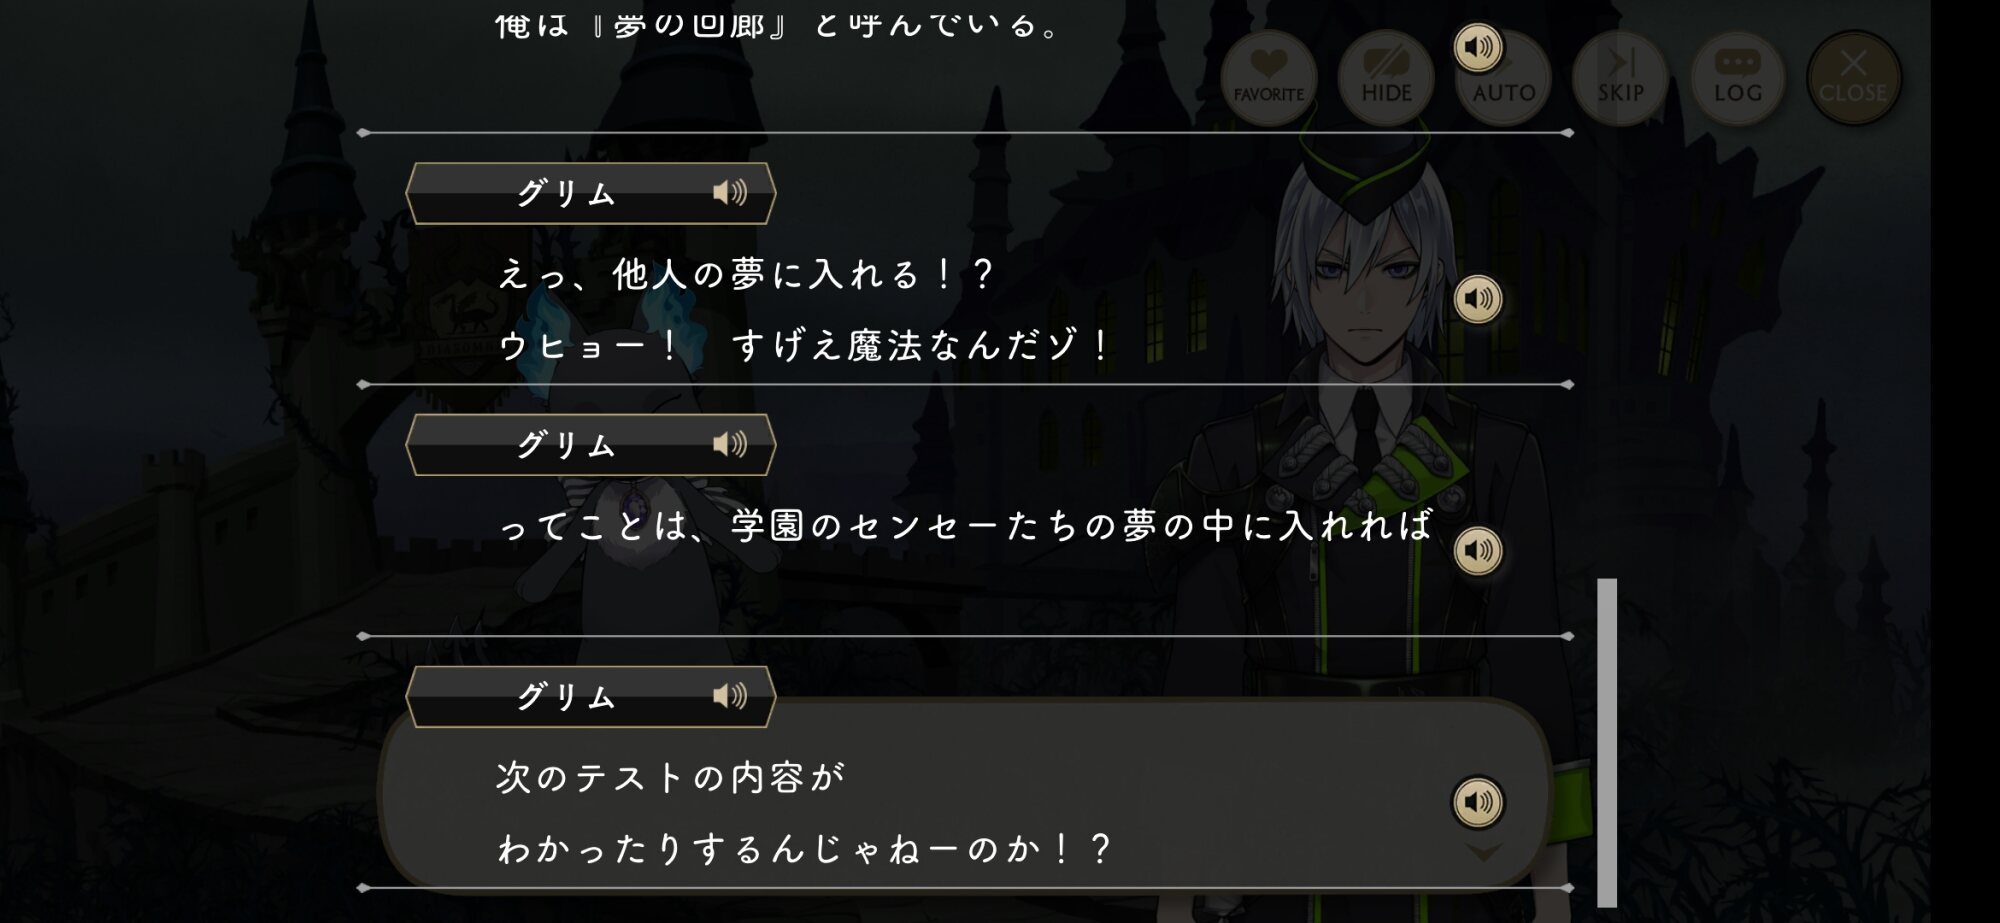The image size is (2000, 923).
Task: Play voice for 'えっ、他人の夢に入れる' line
Action: (x=1478, y=299)
